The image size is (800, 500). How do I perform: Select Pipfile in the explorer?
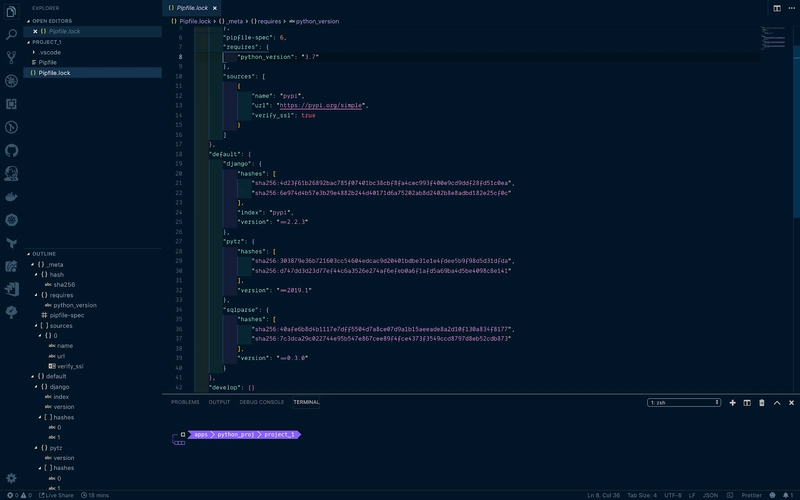[x=47, y=62]
